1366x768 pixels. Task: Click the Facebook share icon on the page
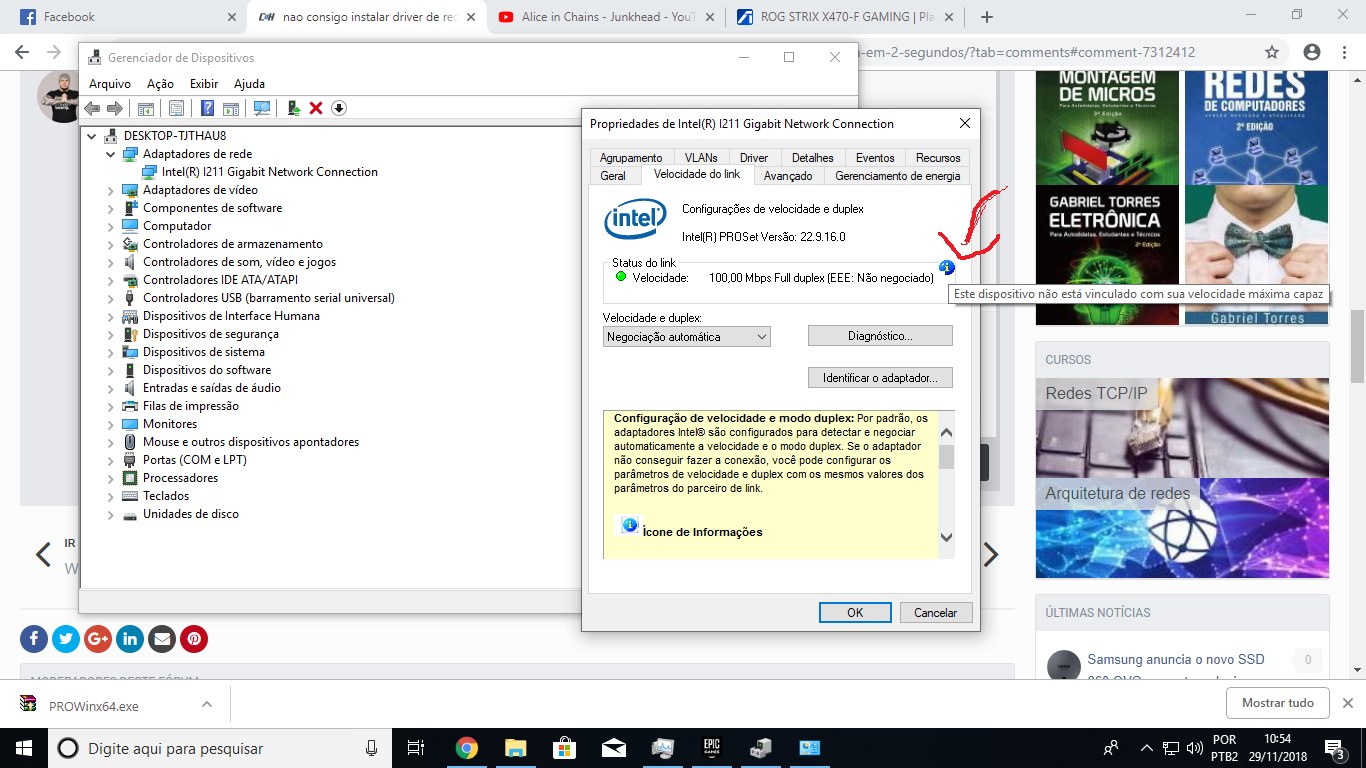click(x=34, y=638)
